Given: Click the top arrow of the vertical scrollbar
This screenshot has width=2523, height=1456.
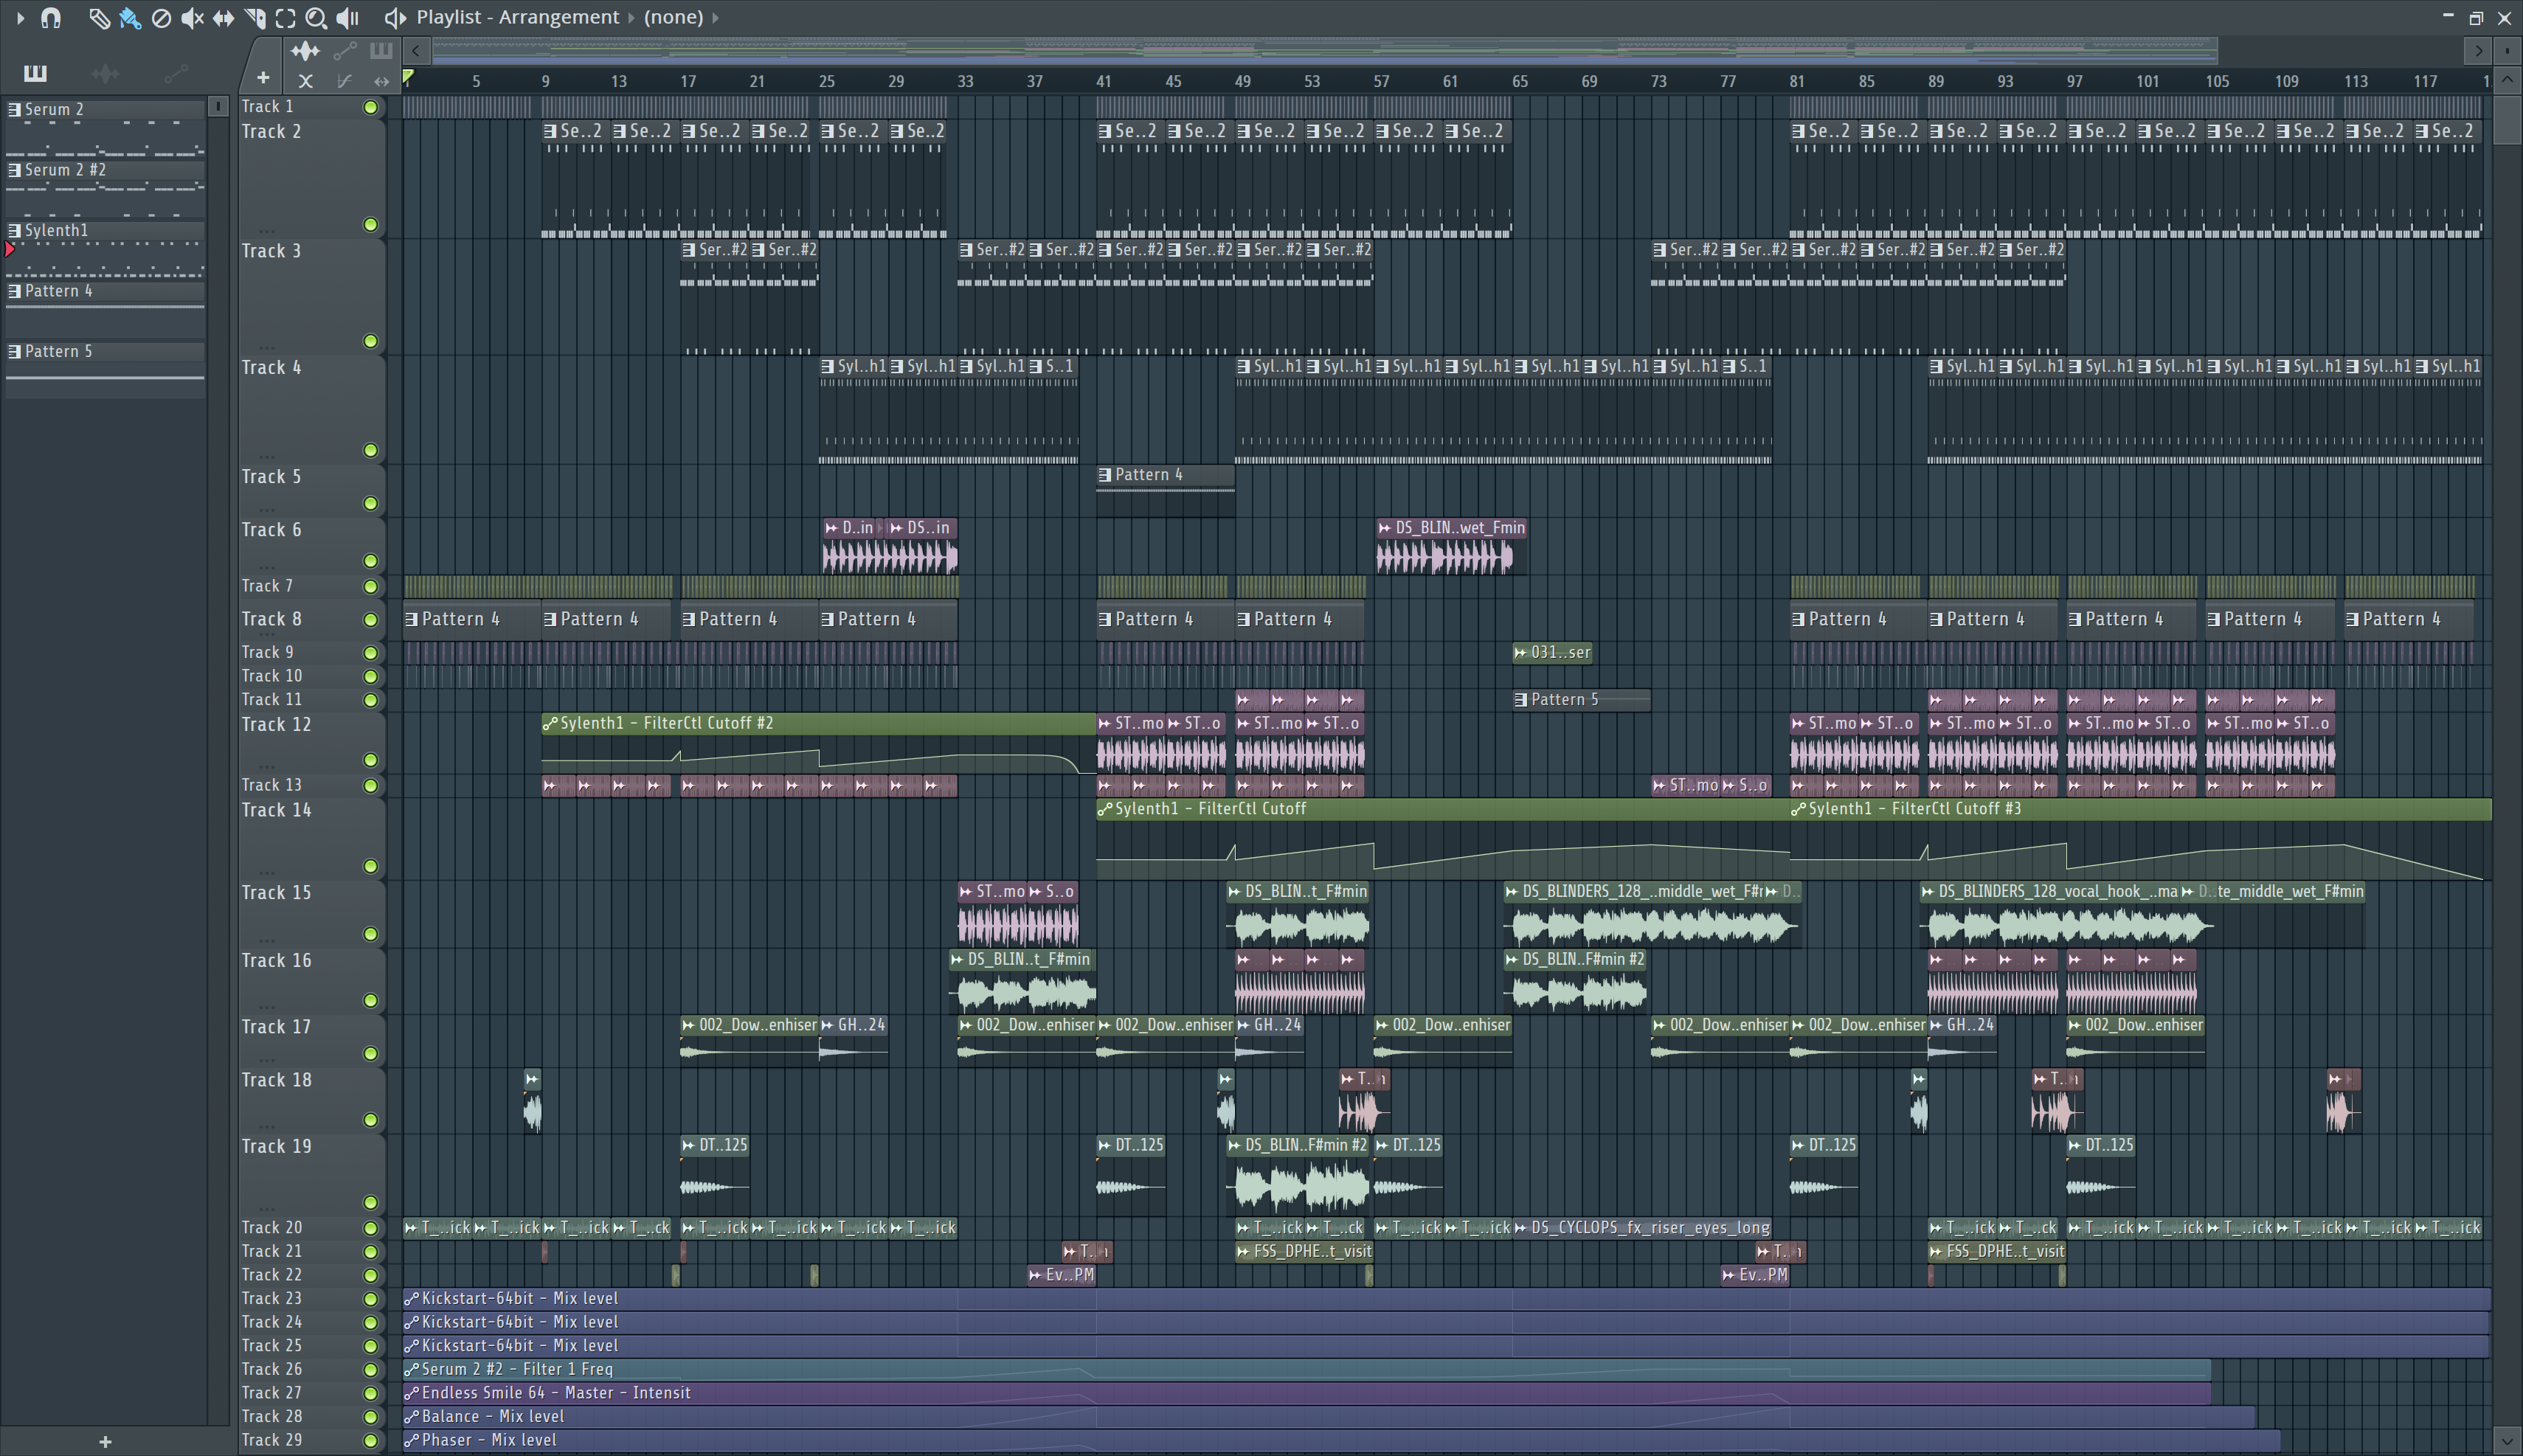Looking at the screenshot, I should tap(2507, 79).
